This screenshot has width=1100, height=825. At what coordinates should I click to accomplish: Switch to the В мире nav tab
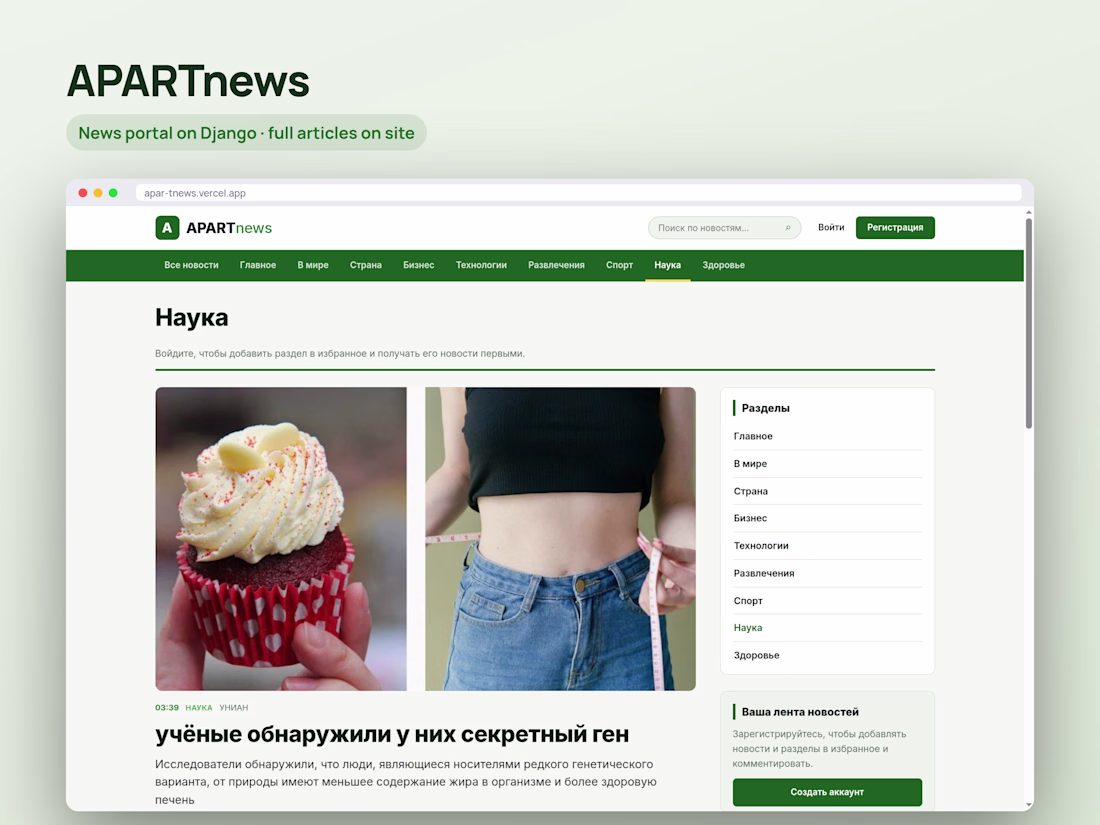tap(313, 265)
